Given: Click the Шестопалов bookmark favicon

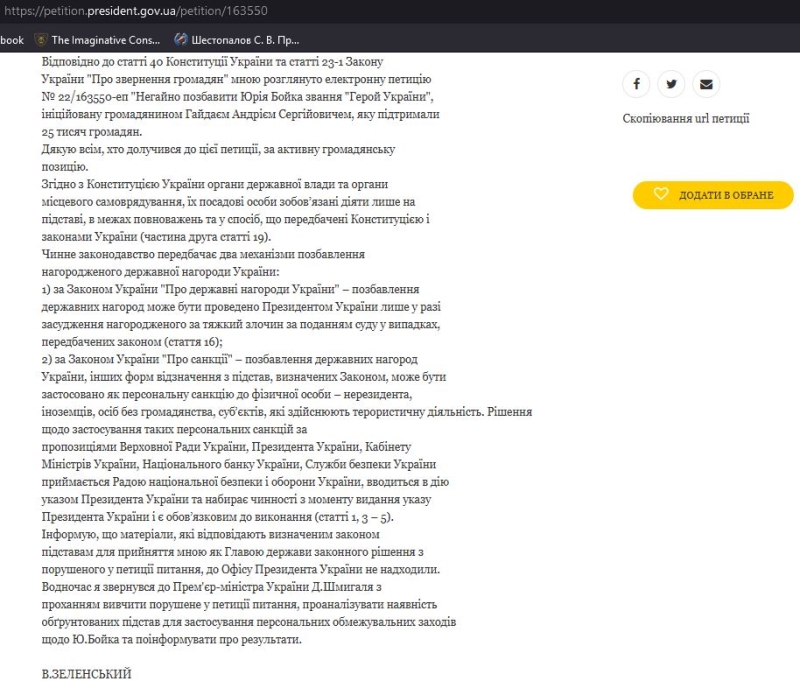Looking at the screenshot, I should 181,40.
